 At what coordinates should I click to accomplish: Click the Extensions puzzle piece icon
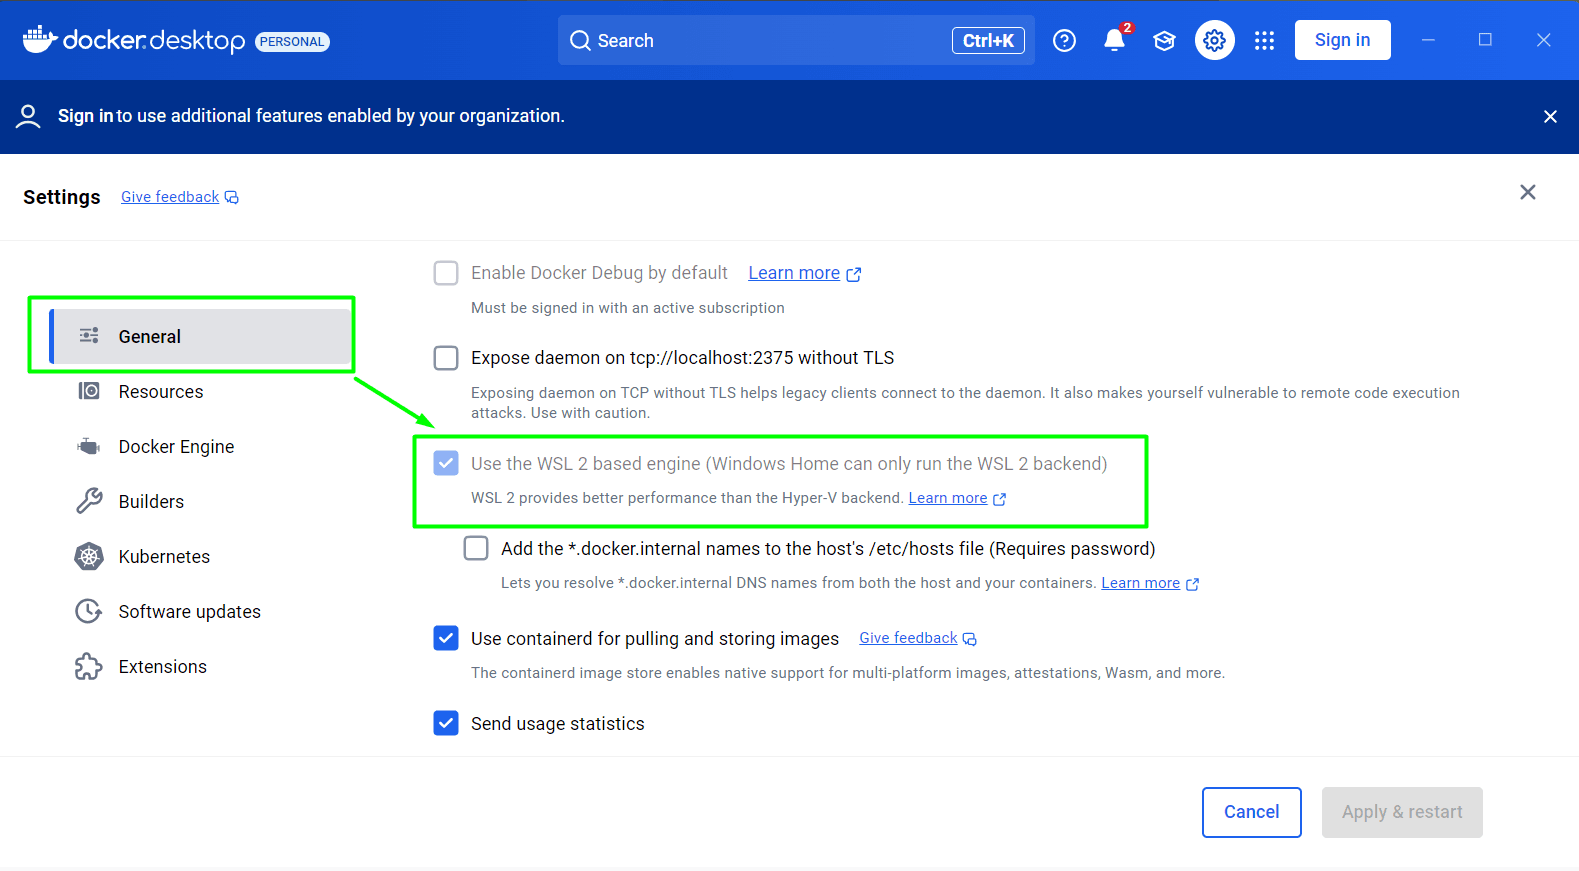[x=89, y=666]
